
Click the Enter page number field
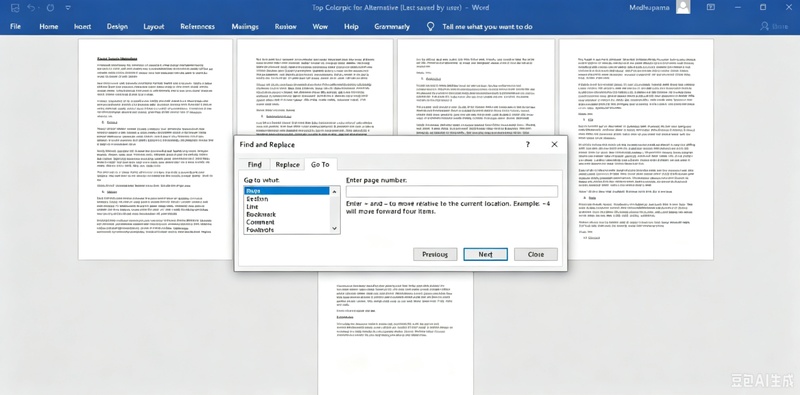click(452, 191)
